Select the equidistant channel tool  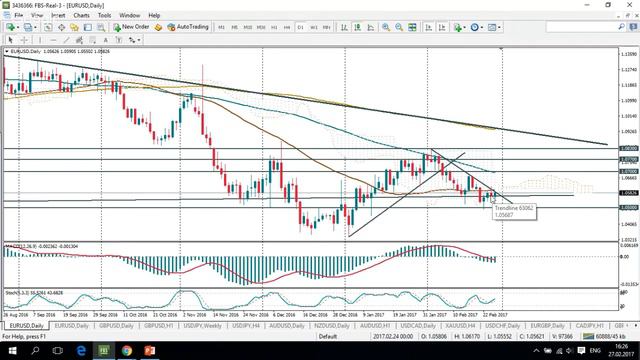tap(79, 40)
